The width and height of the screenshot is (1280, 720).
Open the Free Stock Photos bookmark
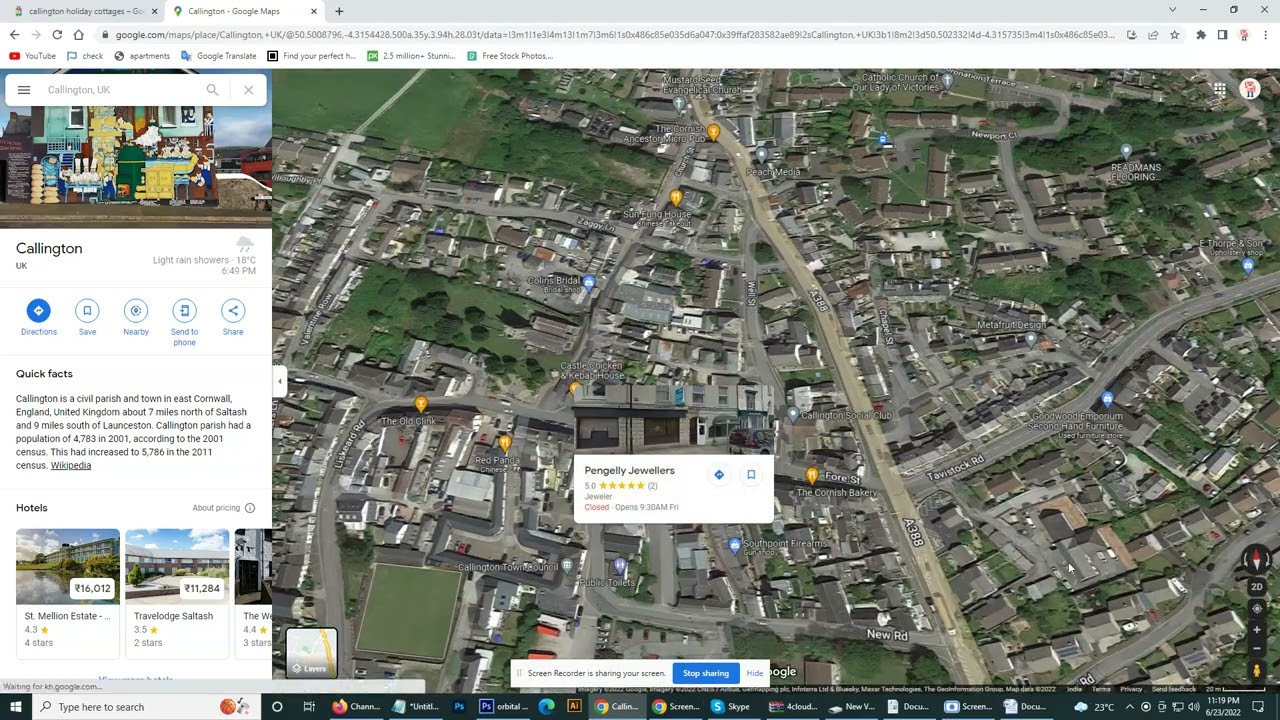click(x=509, y=56)
